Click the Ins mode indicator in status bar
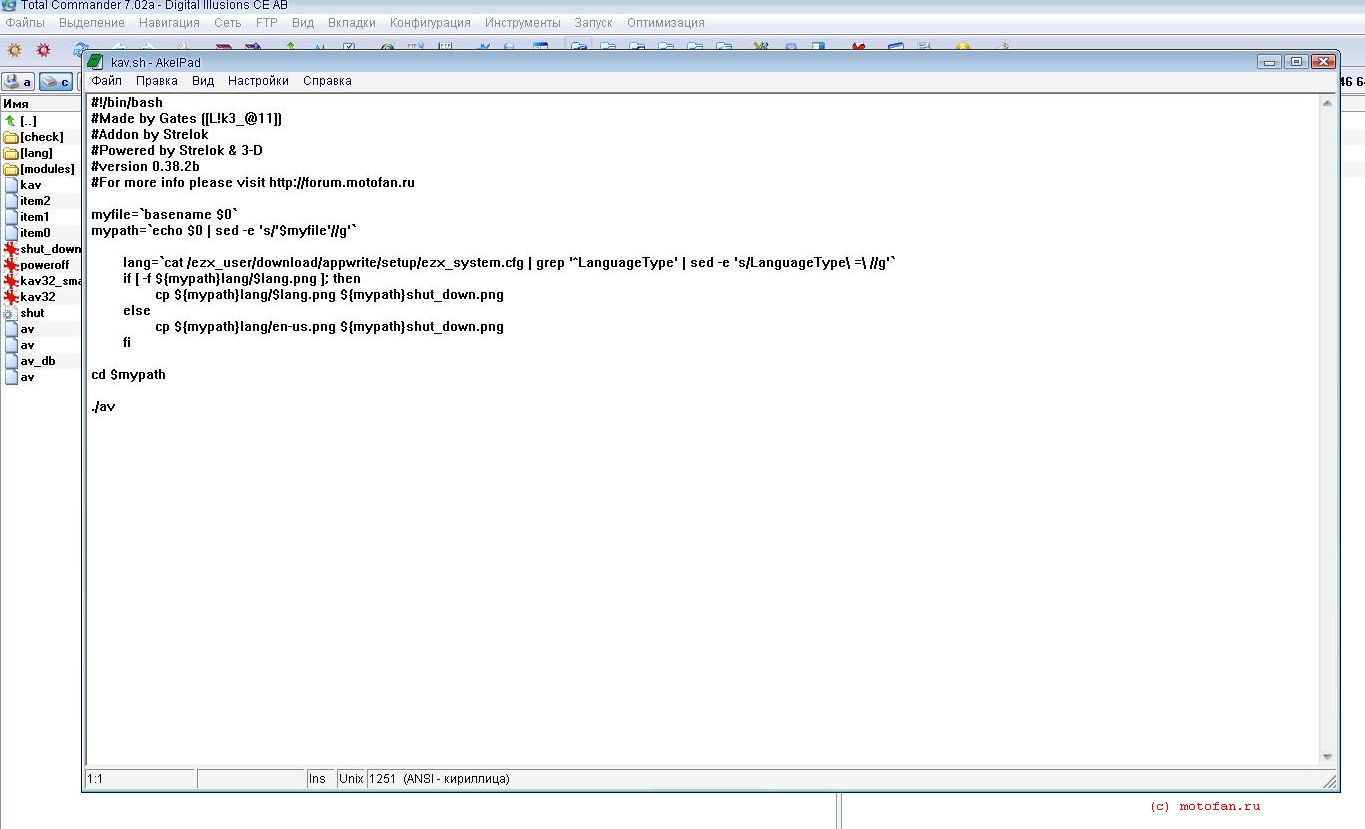This screenshot has width=1365, height=829. [x=320, y=778]
